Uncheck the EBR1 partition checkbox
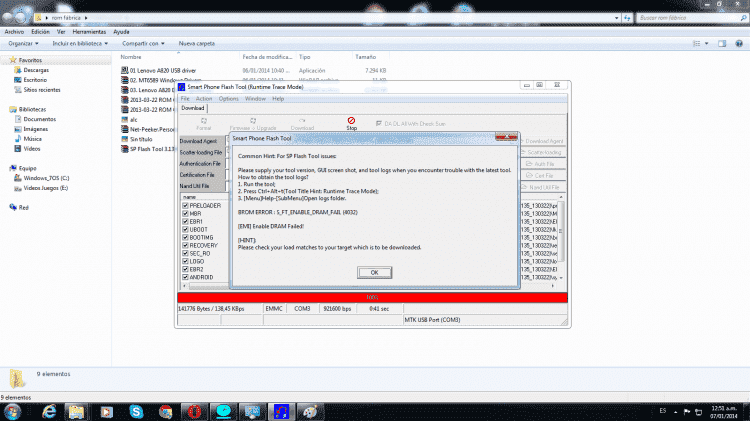Viewport: 750px width, 421px height. pyautogui.click(x=185, y=222)
